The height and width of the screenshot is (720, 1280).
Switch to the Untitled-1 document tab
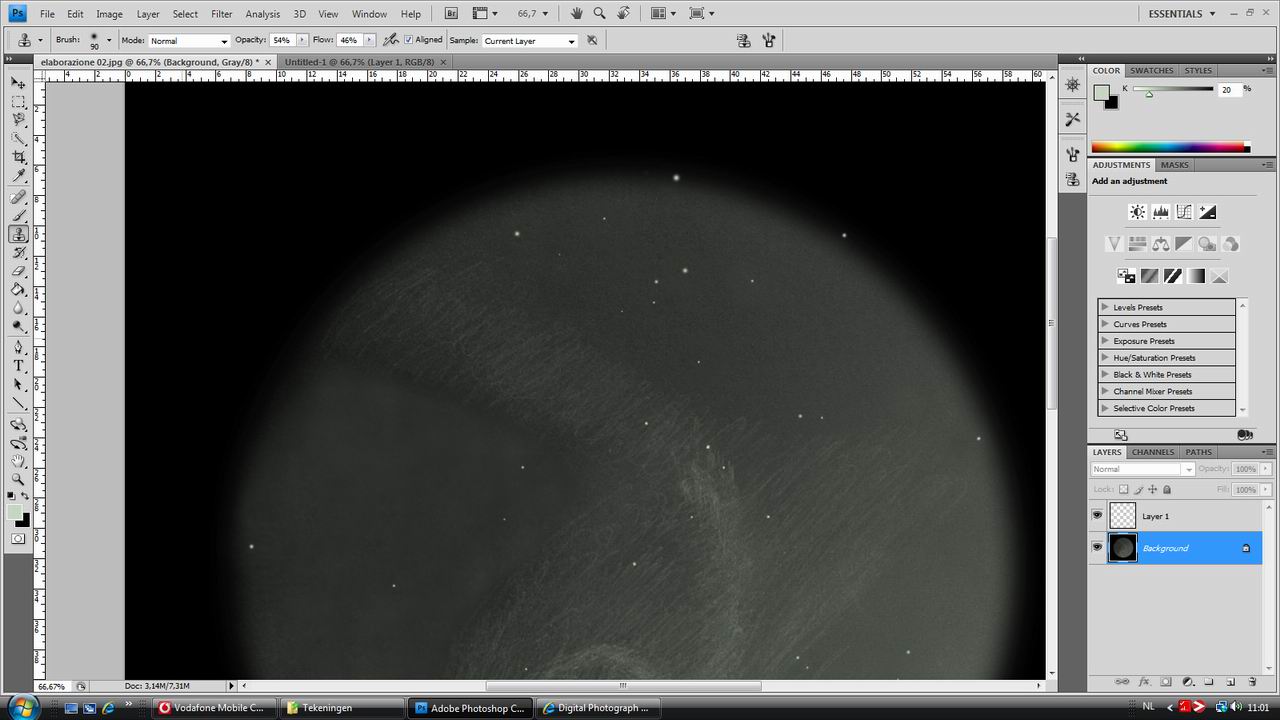pos(360,62)
